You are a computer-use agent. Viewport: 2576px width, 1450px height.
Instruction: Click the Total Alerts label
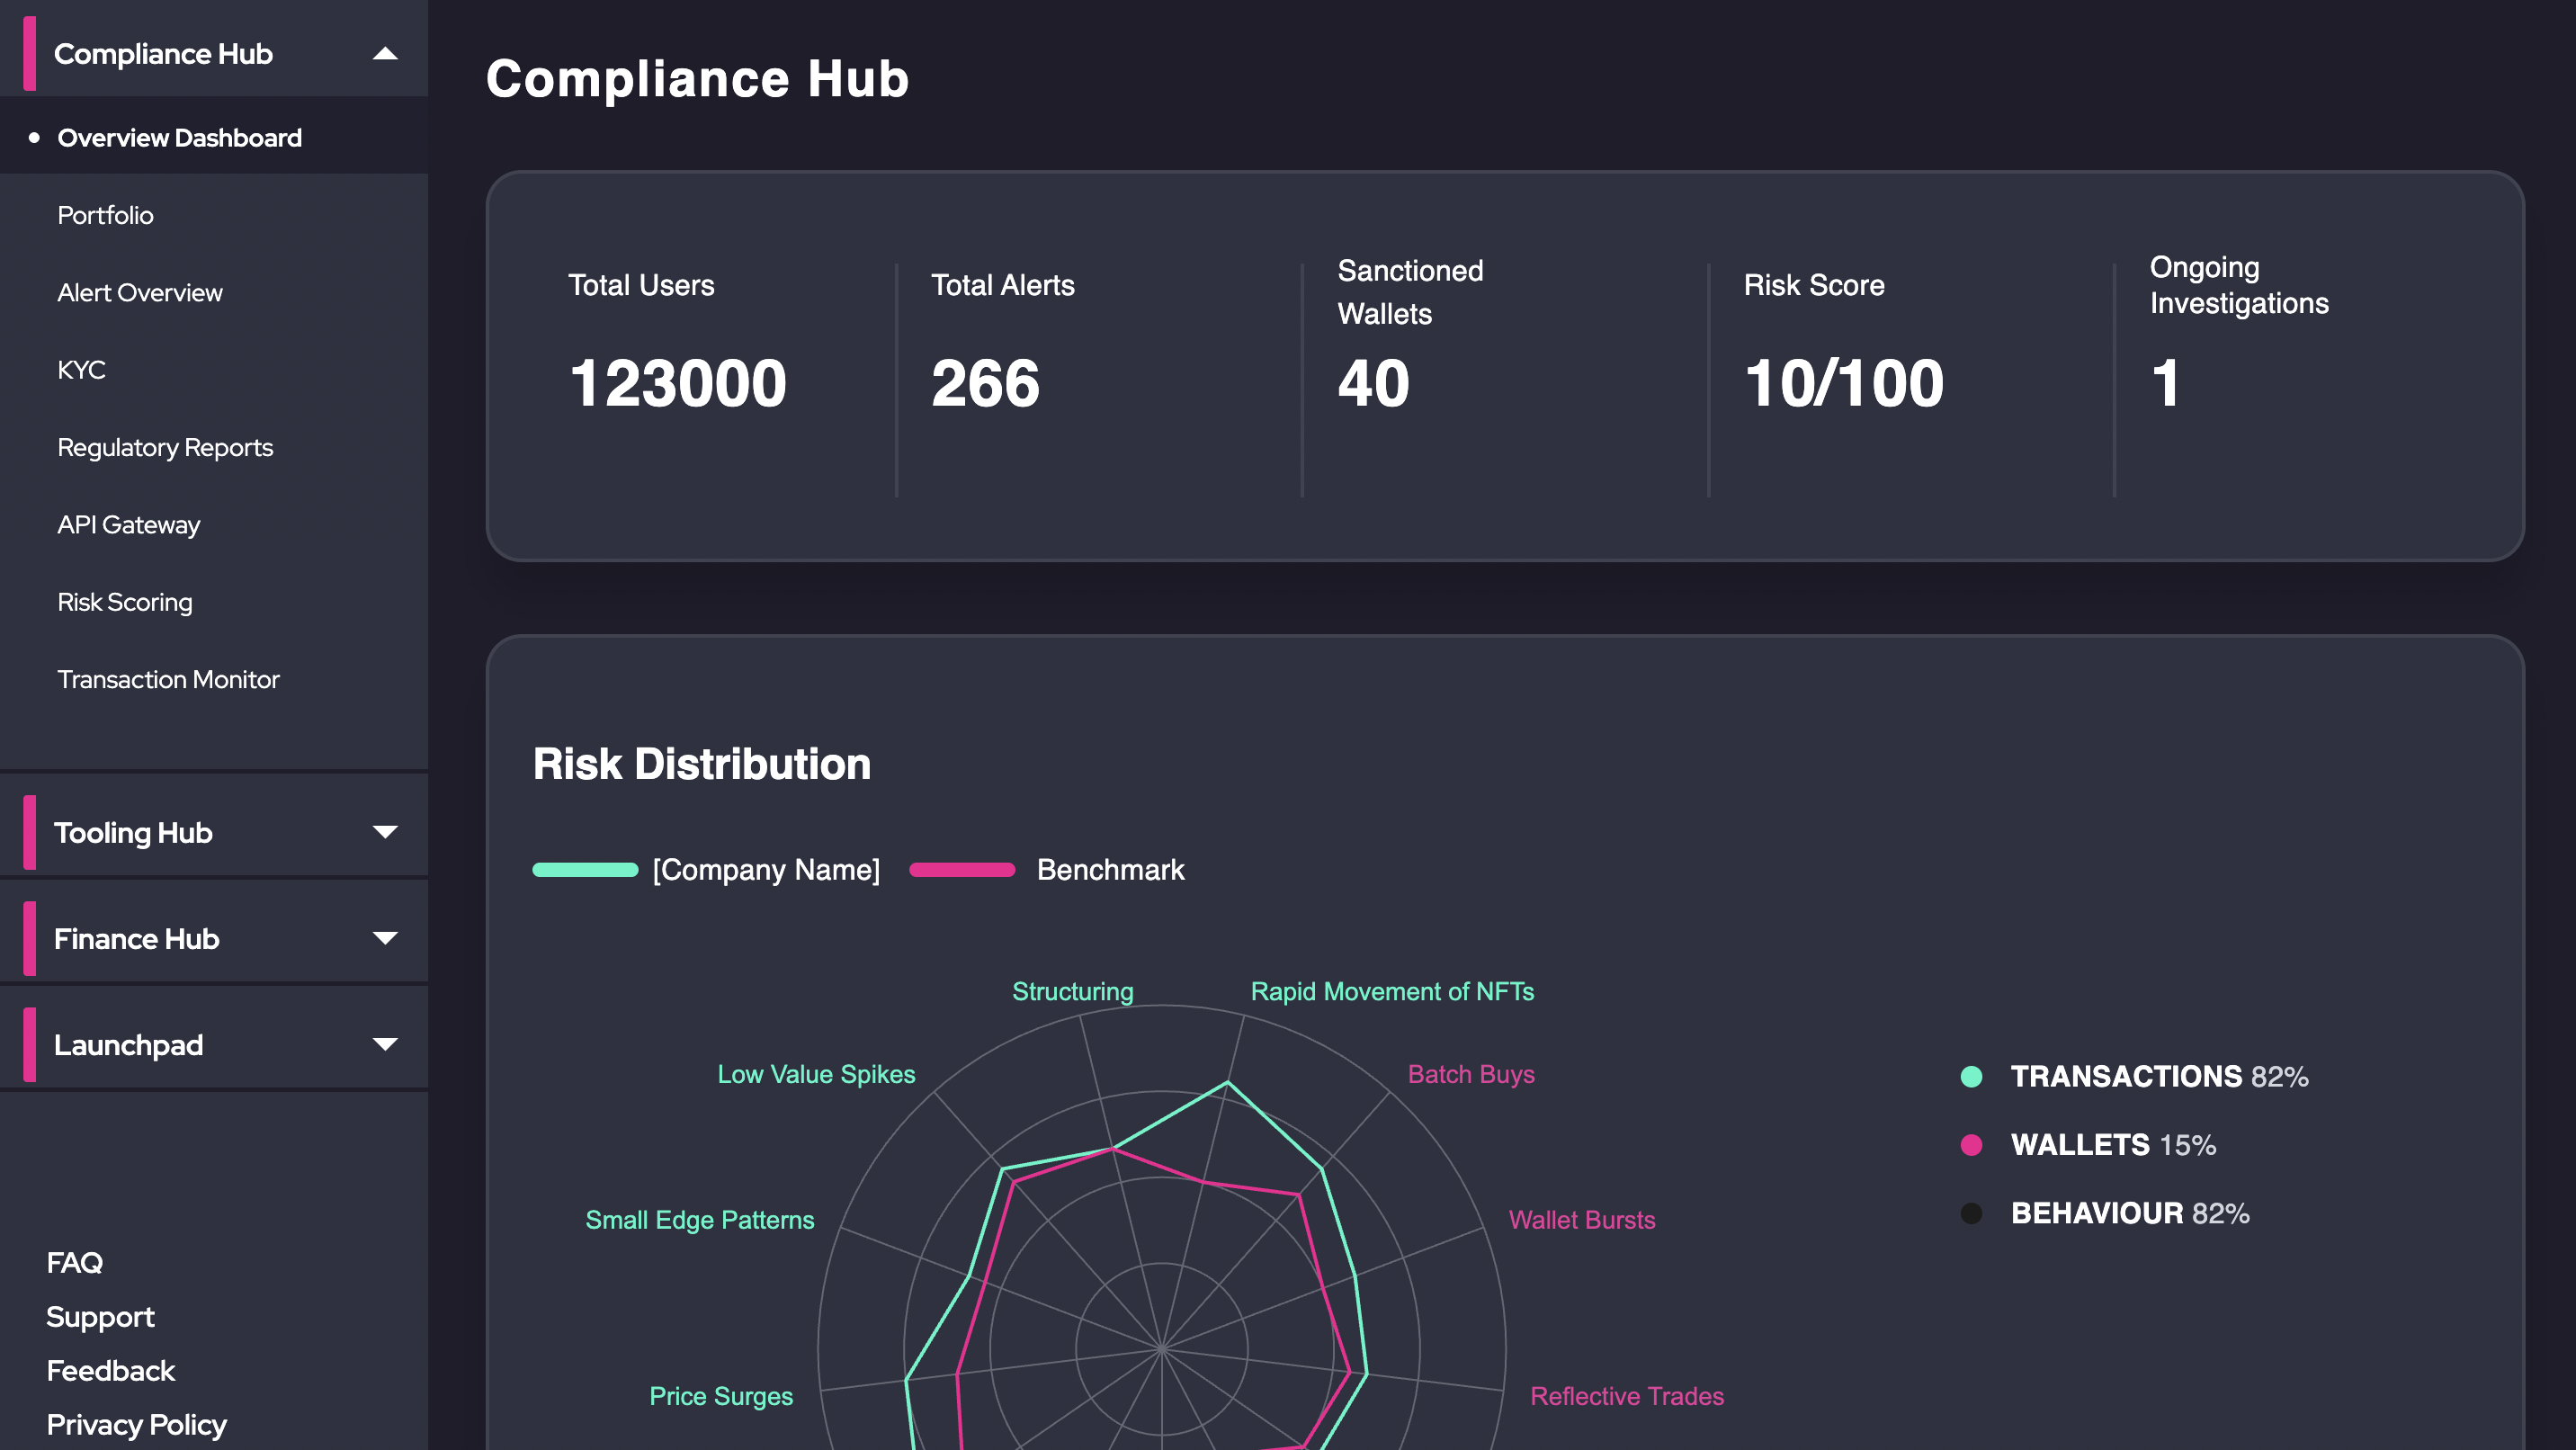1003,285
